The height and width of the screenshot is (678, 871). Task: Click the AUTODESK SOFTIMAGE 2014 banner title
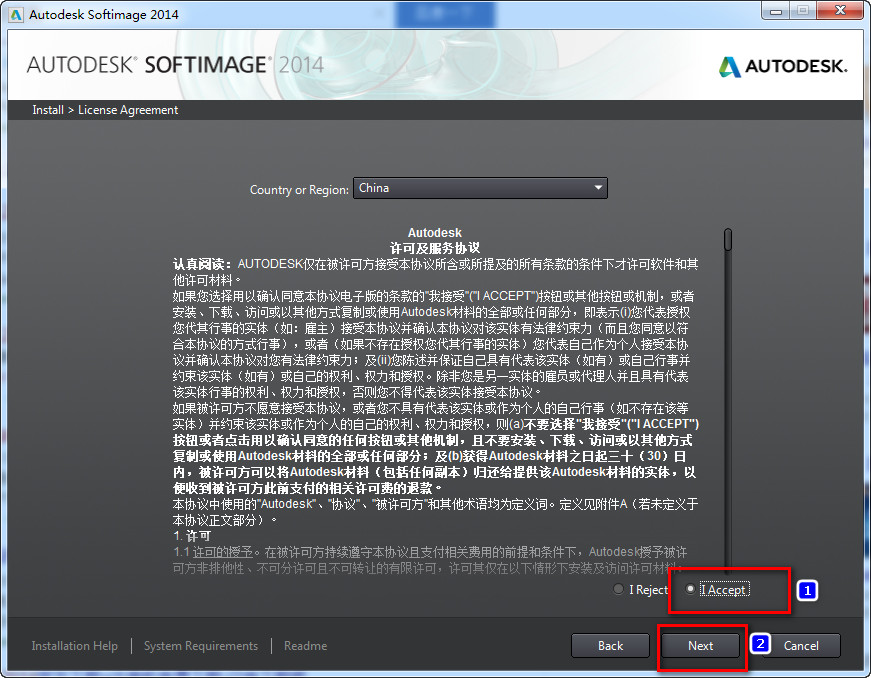coord(175,65)
